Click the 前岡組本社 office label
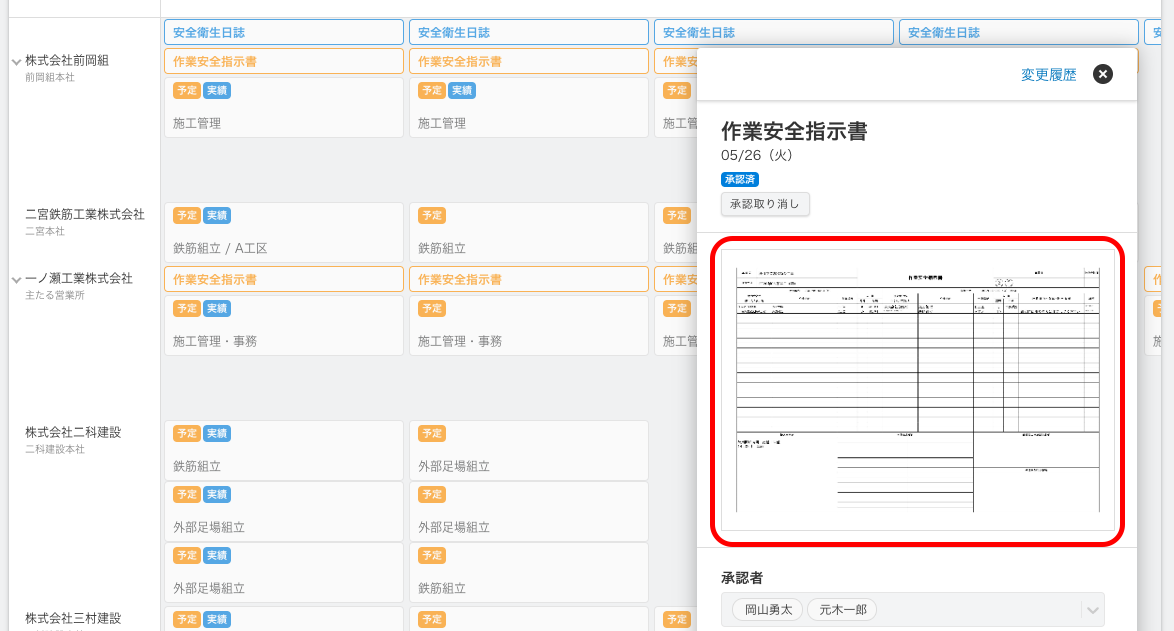 click(x=49, y=77)
